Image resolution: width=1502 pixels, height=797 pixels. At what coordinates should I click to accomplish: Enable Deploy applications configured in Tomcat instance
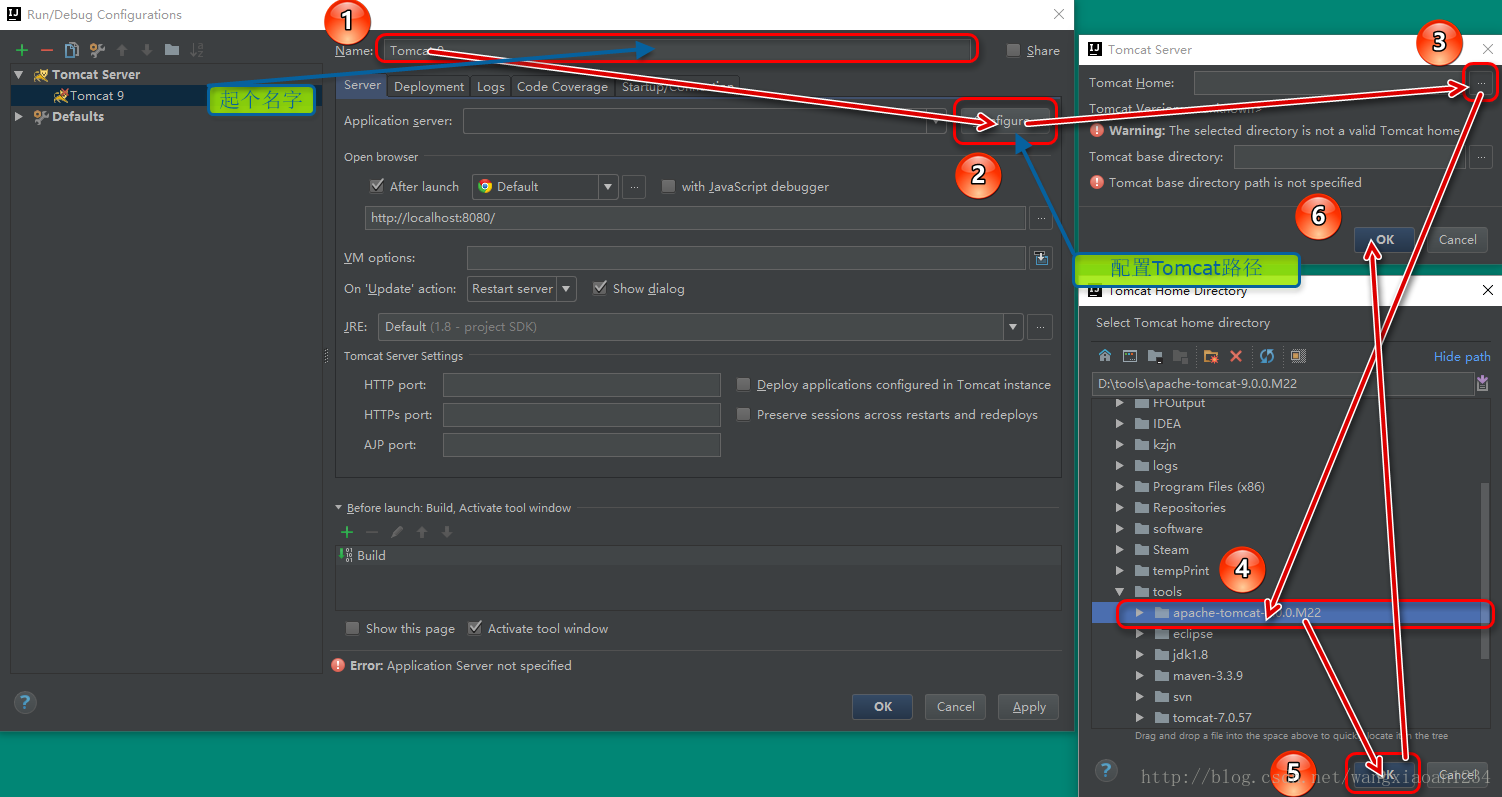[x=744, y=384]
